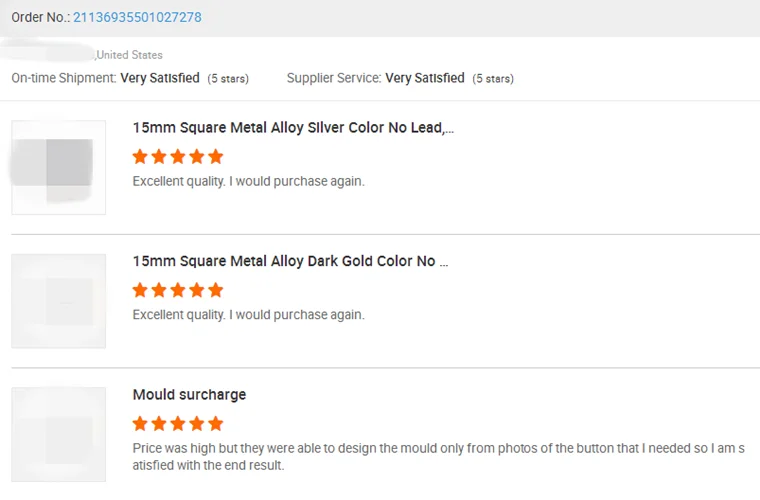The width and height of the screenshot is (760, 500).
Task: Click third star of Silver Color review
Action: (178, 157)
